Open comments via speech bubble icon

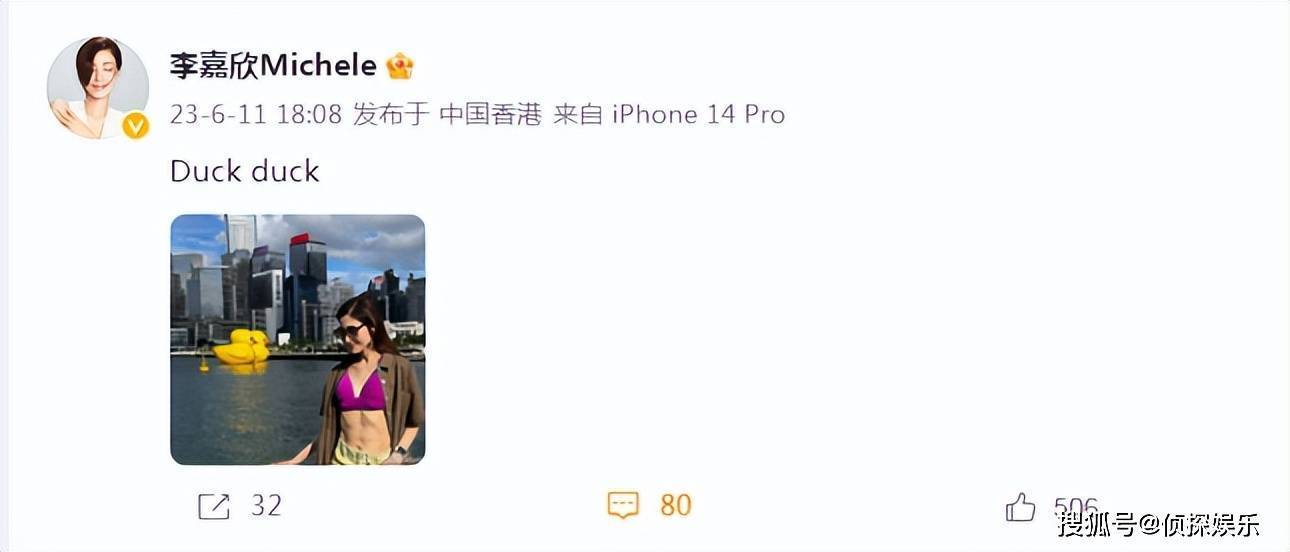623,506
